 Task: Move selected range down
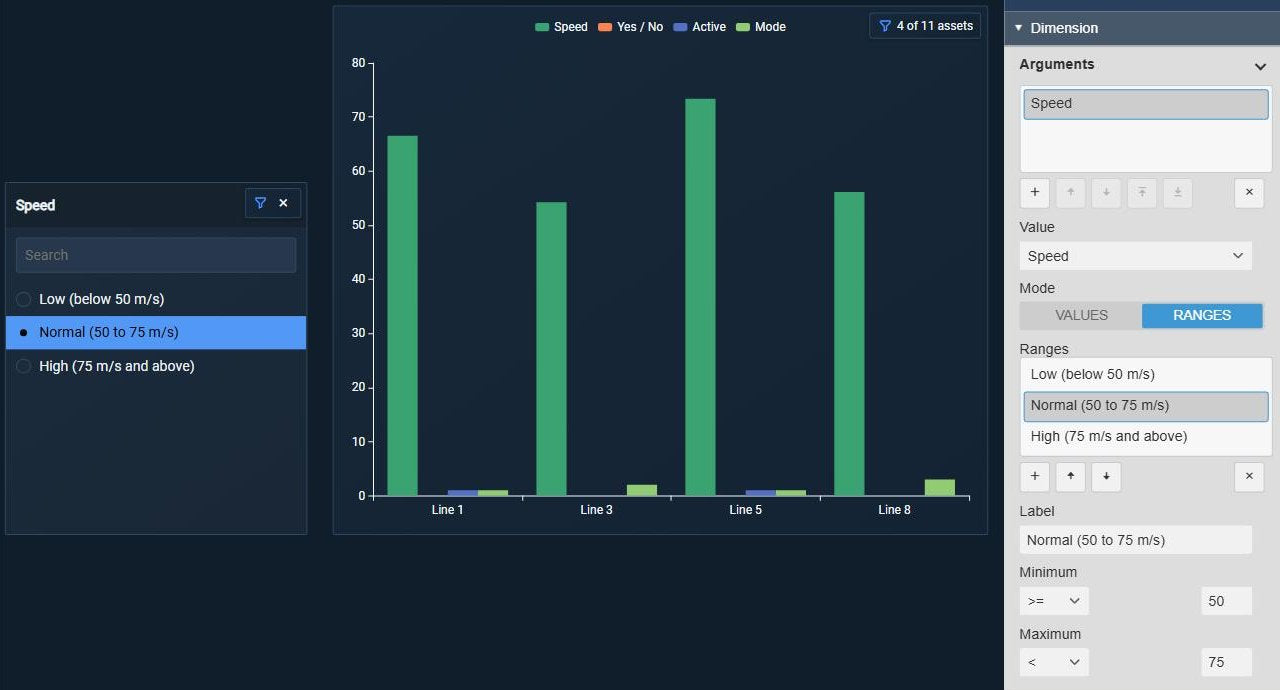tap(1106, 476)
